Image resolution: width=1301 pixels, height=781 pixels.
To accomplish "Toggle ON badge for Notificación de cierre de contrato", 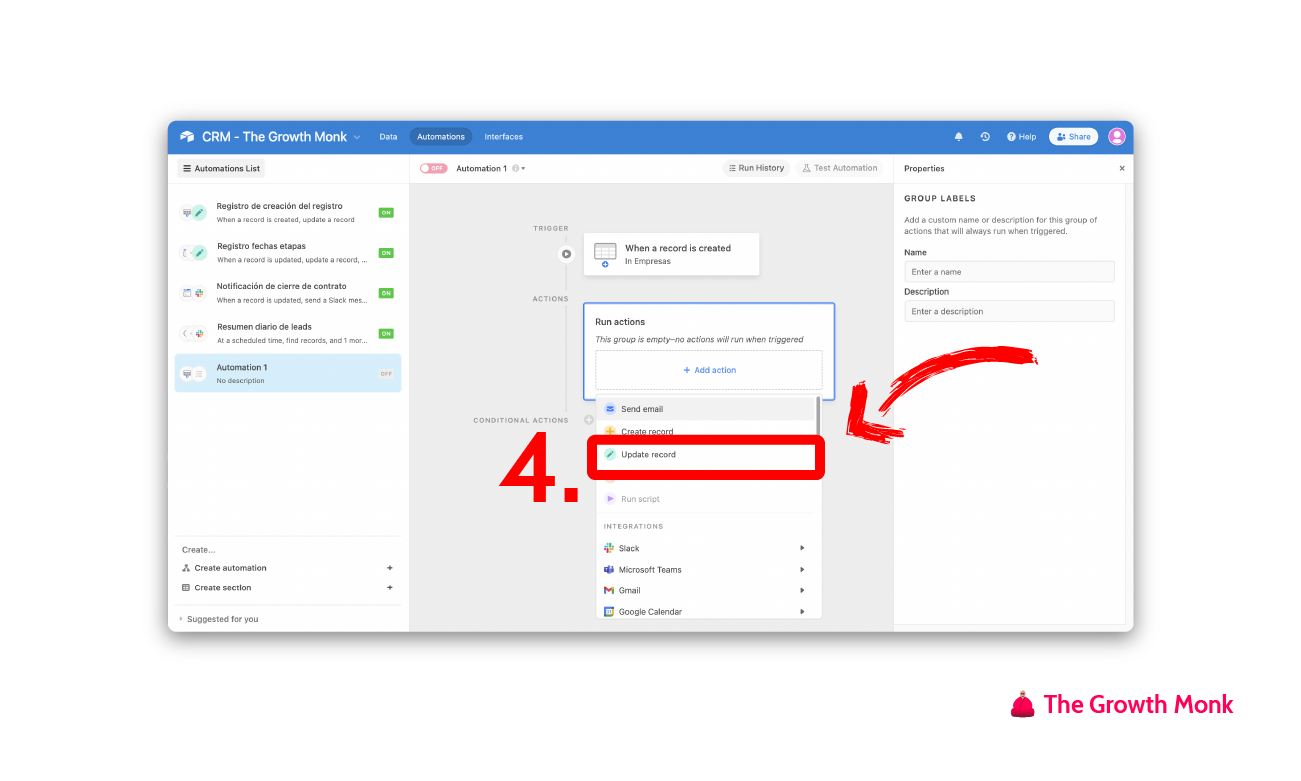I will click(x=386, y=293).
